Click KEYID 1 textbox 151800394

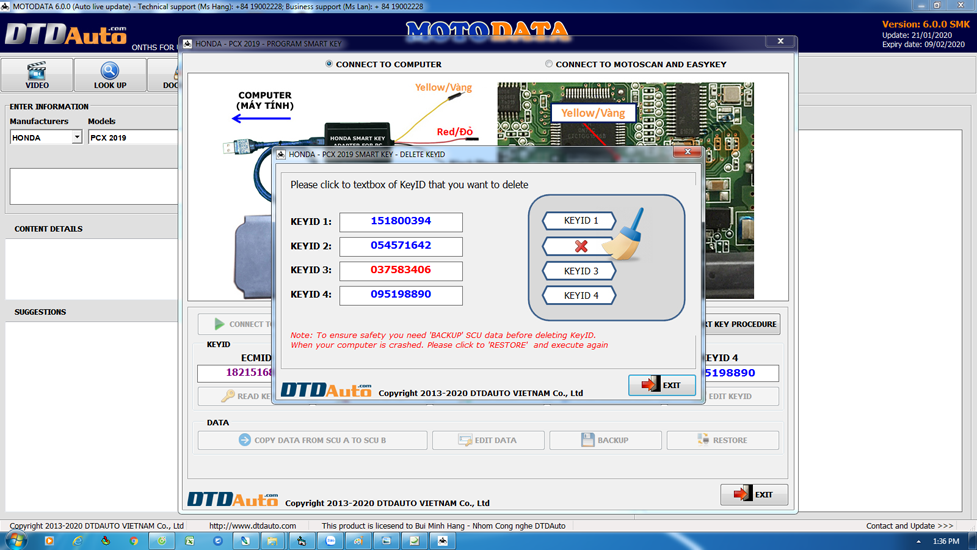[401, 221]
